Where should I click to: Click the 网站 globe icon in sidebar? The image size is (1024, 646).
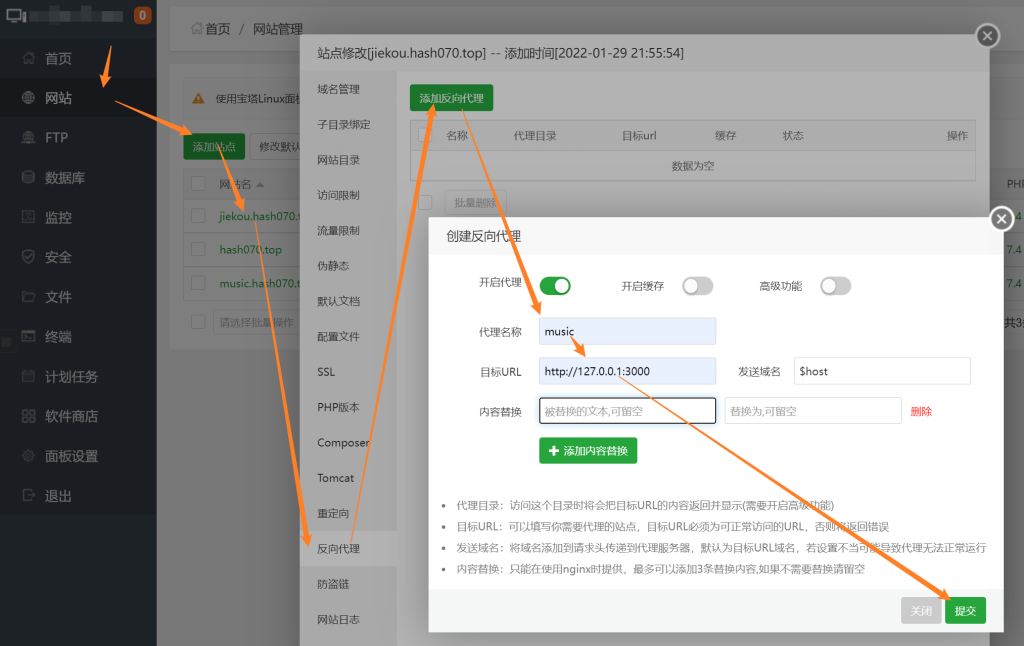point(28,98)
